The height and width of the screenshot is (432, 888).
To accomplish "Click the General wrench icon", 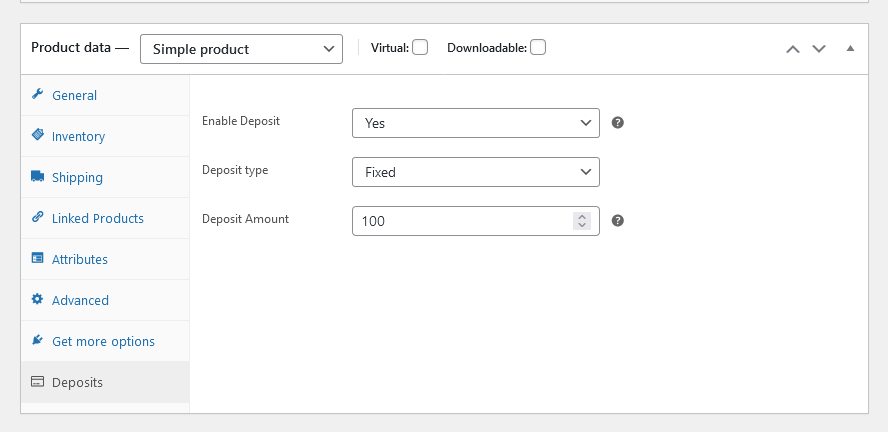I will pyautogui.click(x=37, y=94).
